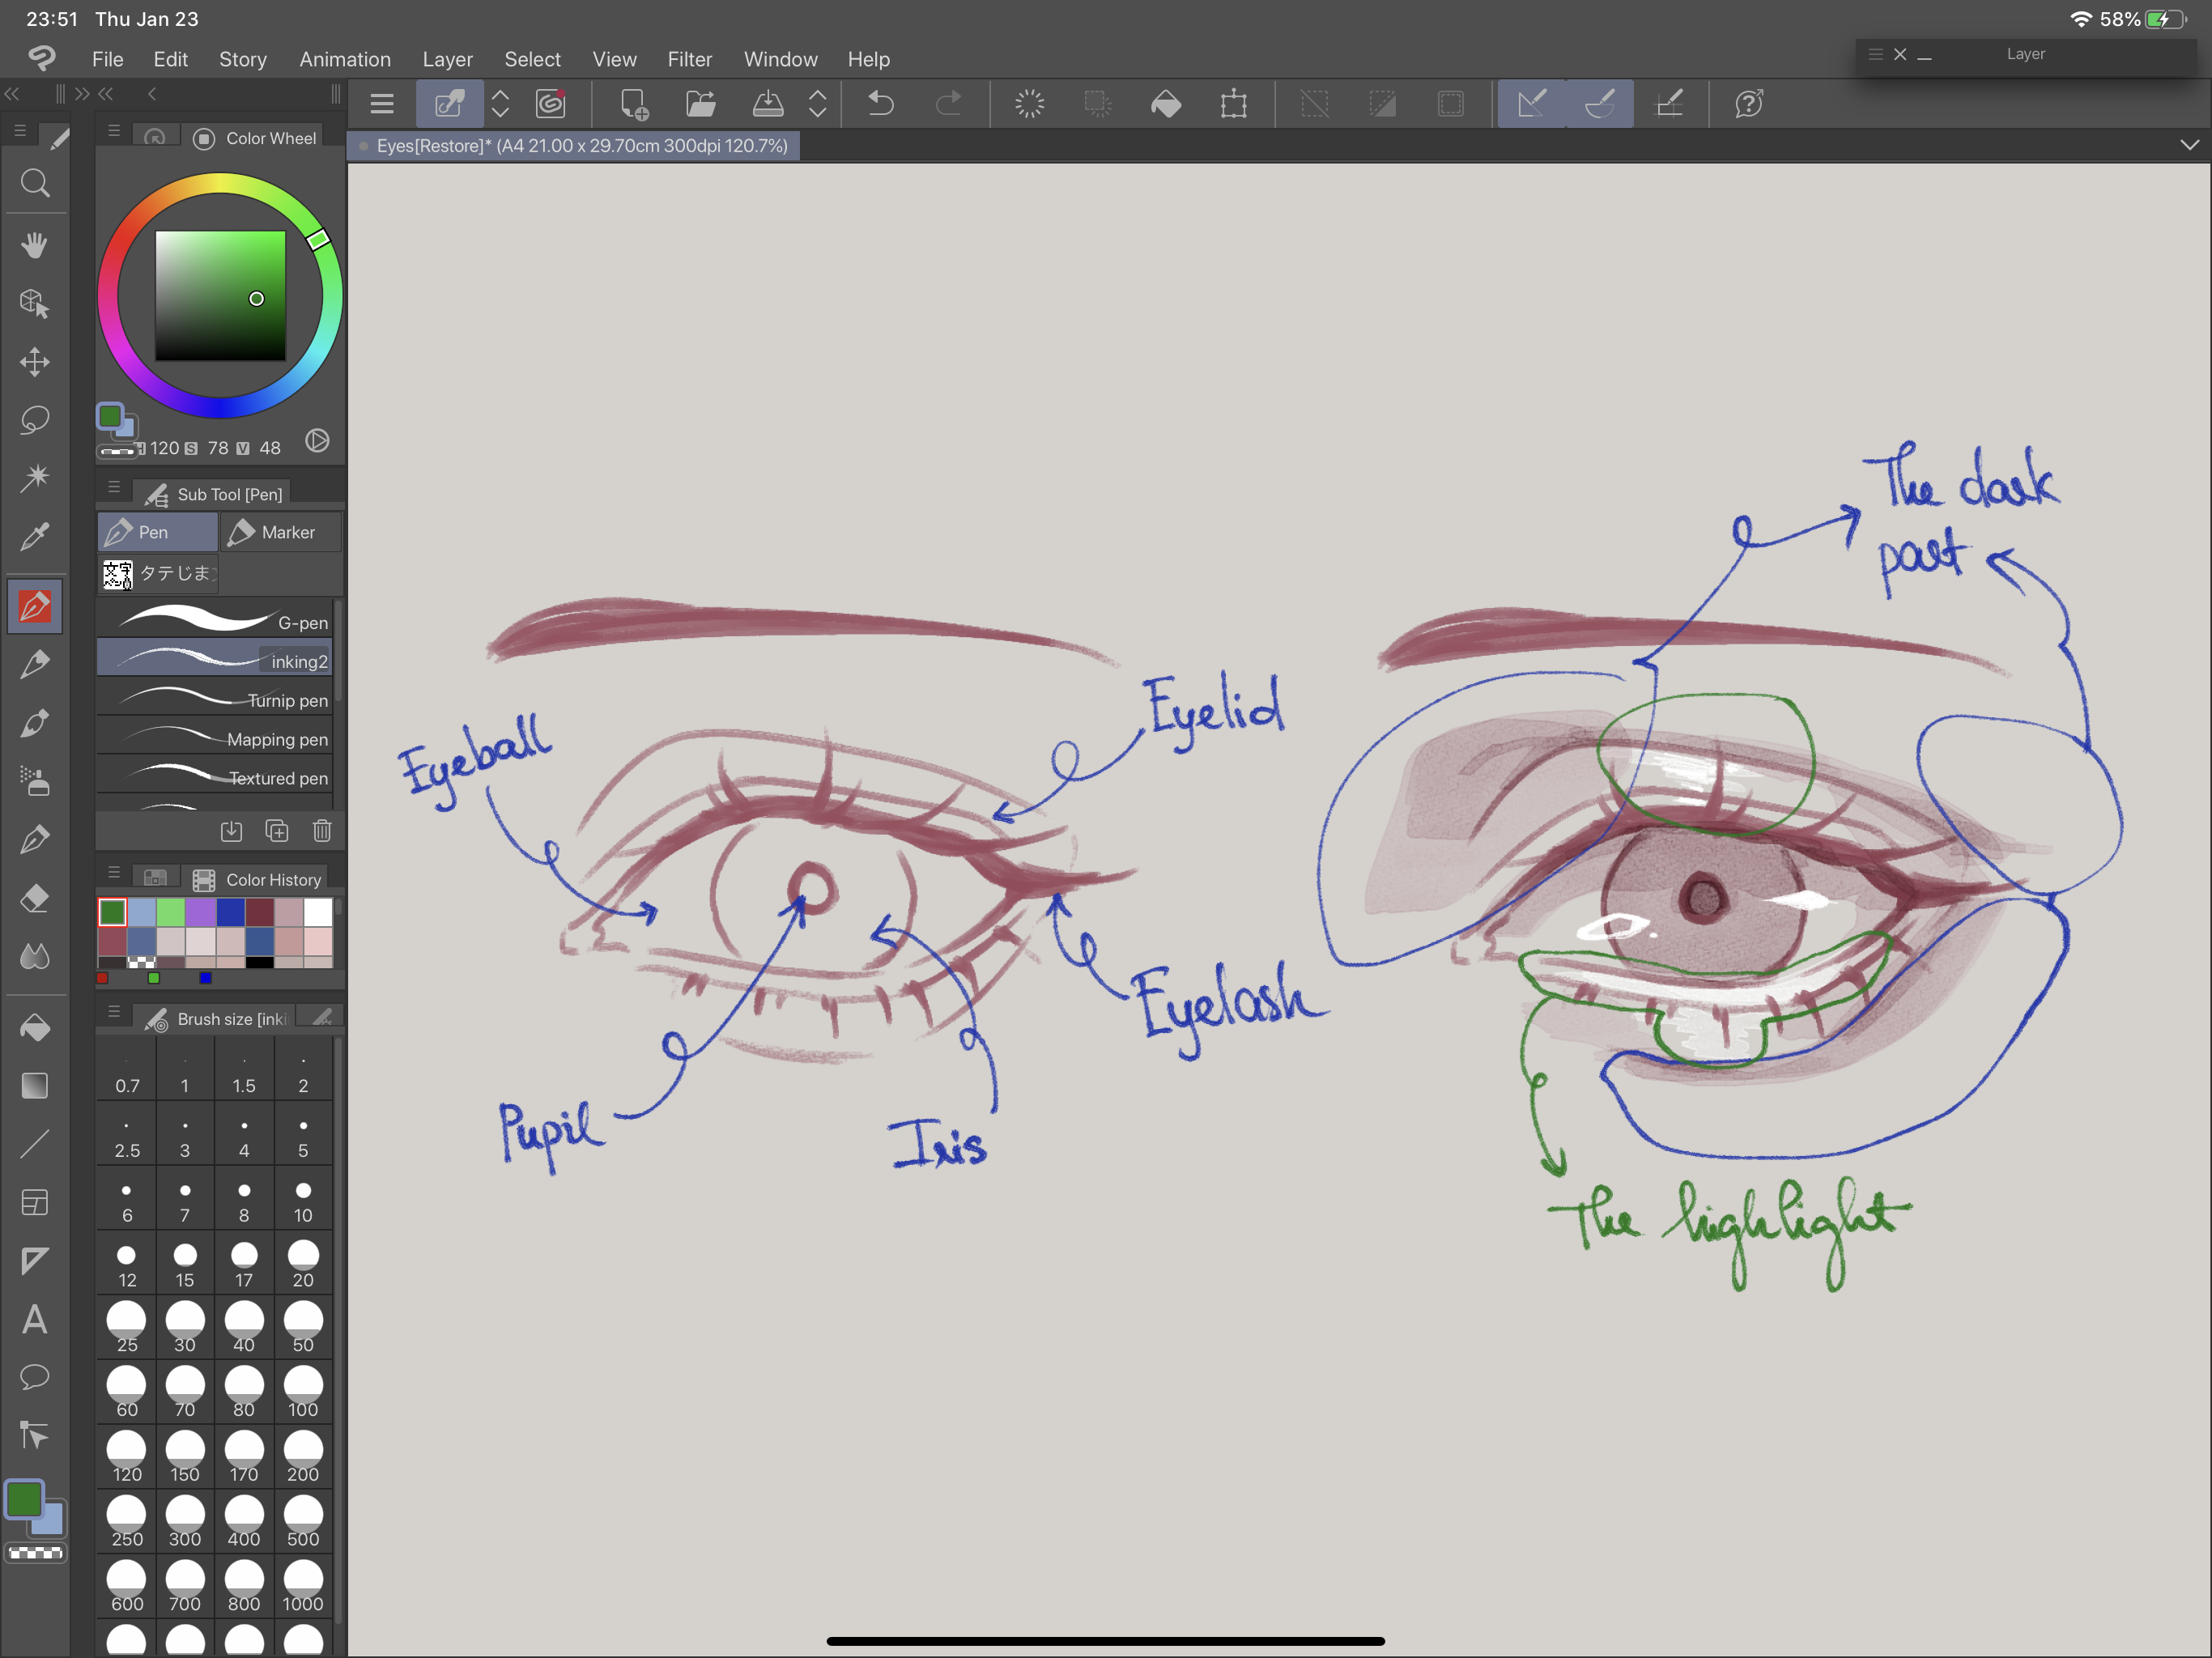The width and height of the screenshot is (2212, 1658).
Task: Toggle Snap to Grid button
Action: [1669, 104]
